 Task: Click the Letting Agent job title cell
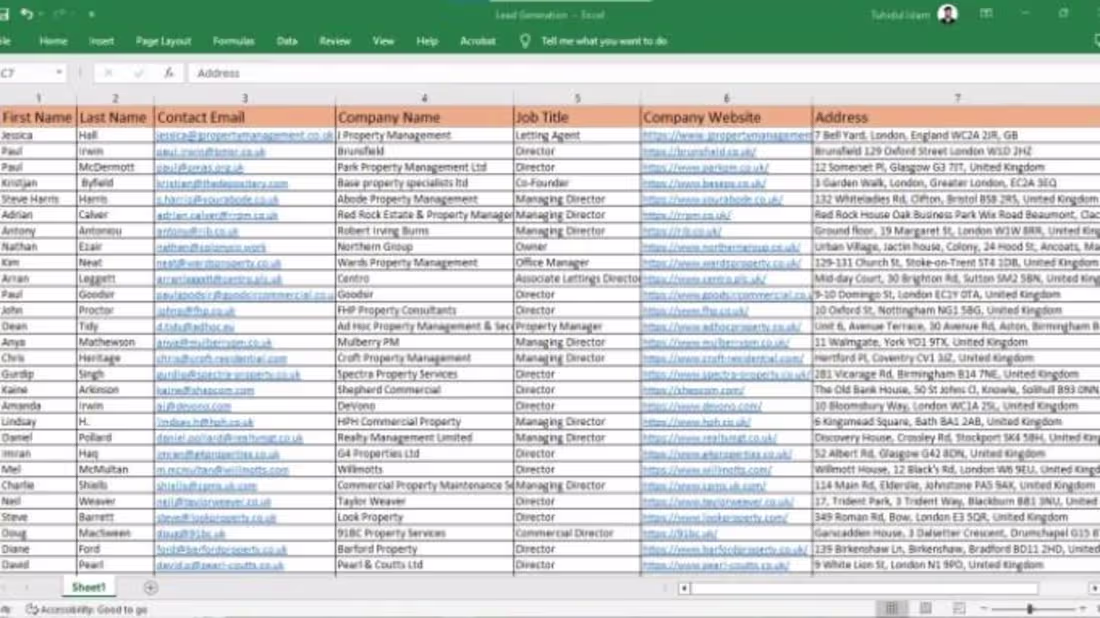(577, 135)
